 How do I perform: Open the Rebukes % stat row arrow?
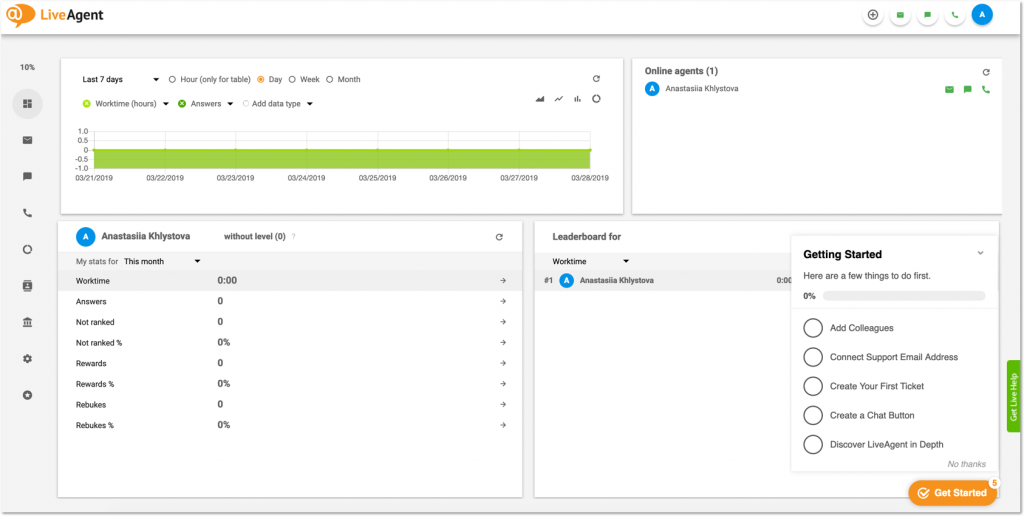[503, 425]
